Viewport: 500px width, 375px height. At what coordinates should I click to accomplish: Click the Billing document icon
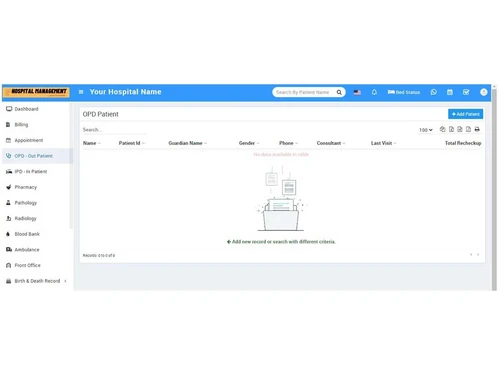pos(8,124)
